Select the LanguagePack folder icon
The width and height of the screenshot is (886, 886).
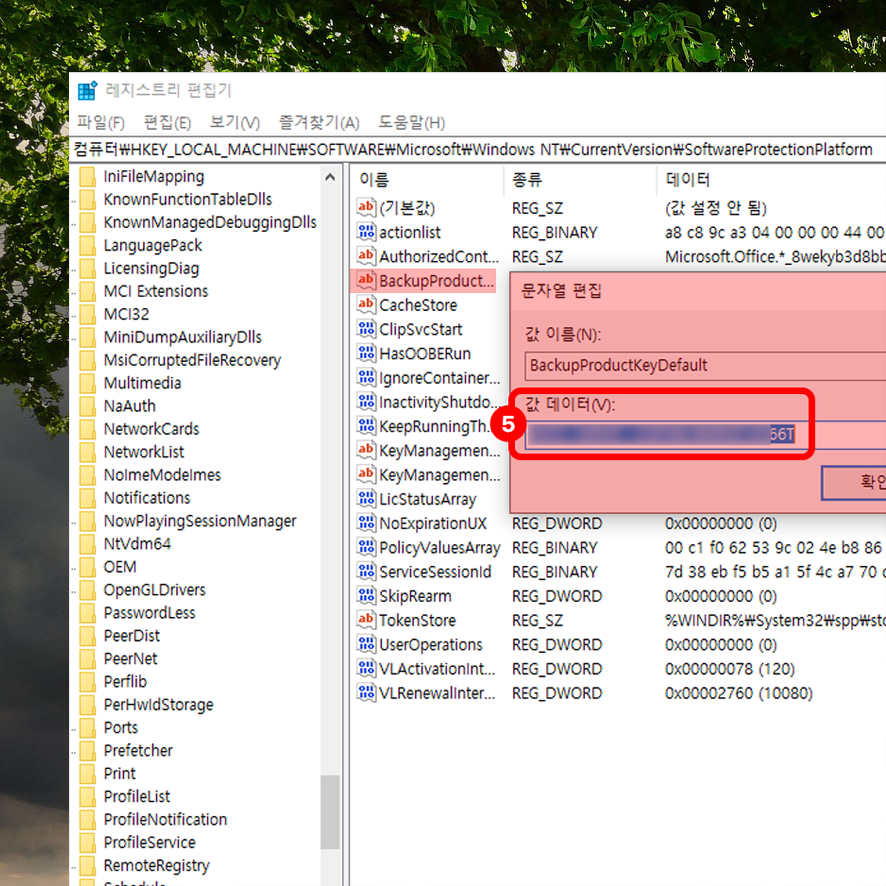[x=88, y=245]
